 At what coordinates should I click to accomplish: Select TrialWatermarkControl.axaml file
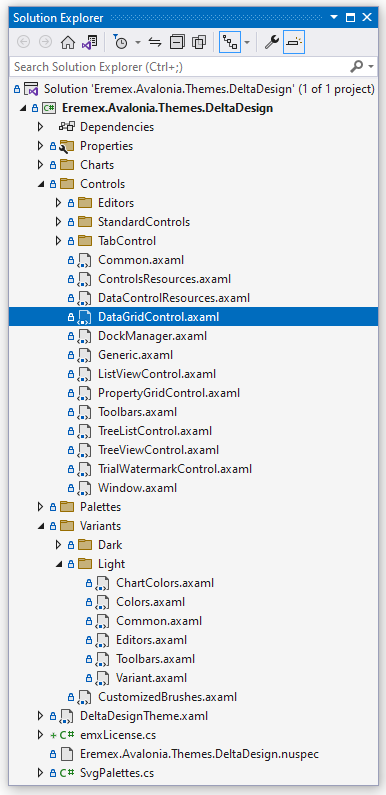click(x=175, y=469)
